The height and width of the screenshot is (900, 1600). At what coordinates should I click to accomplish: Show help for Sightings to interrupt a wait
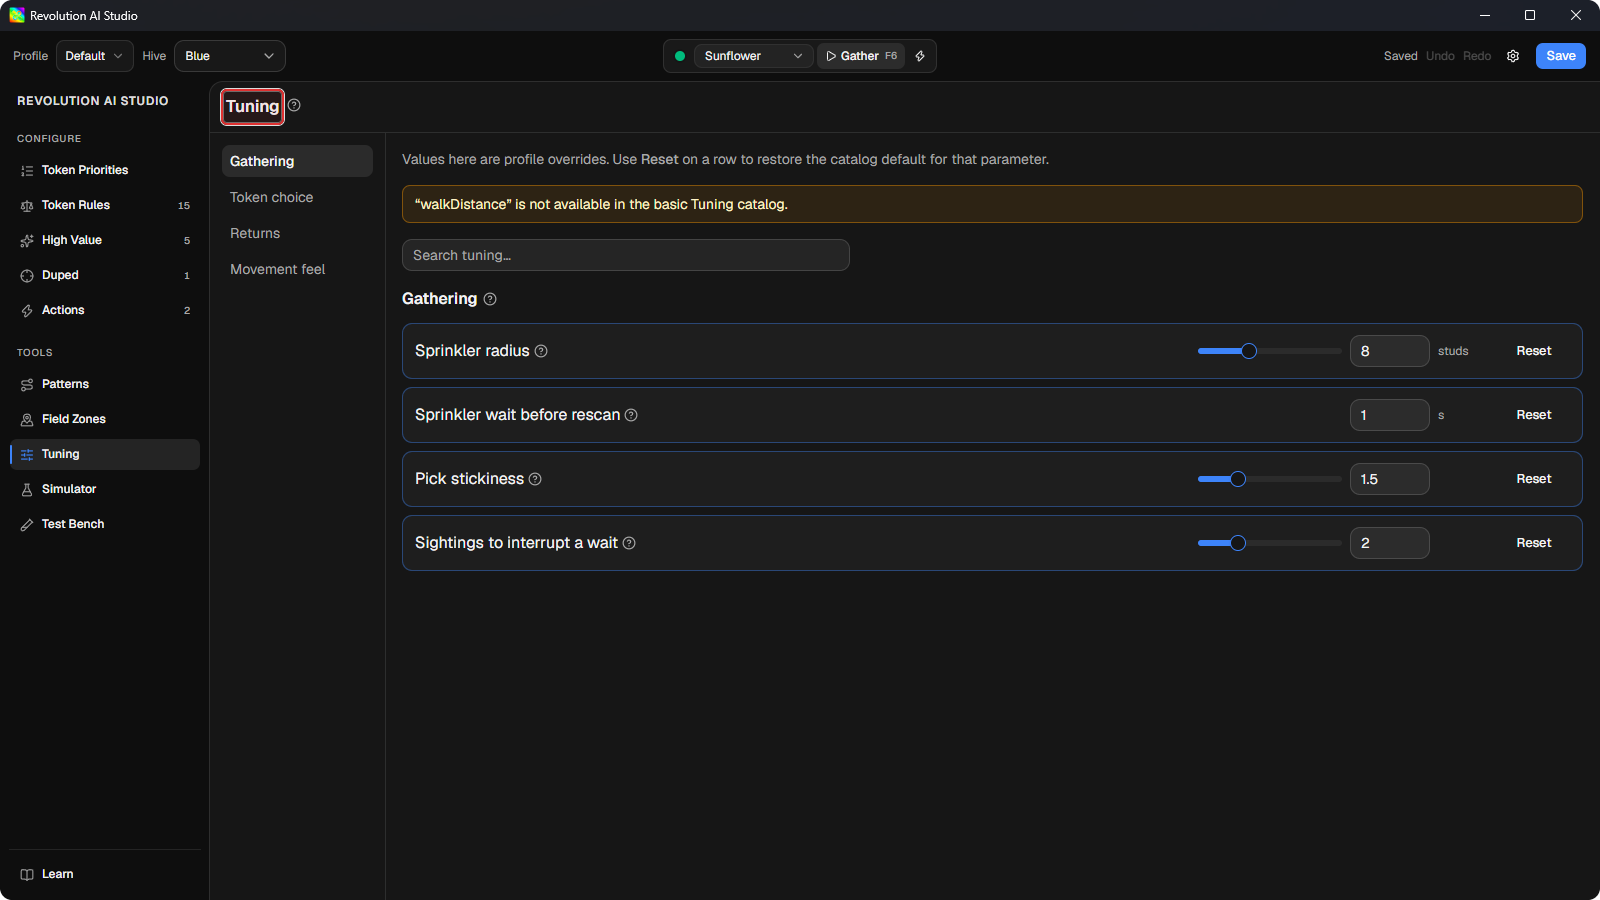pyautogui.click(x=629, y=543)
